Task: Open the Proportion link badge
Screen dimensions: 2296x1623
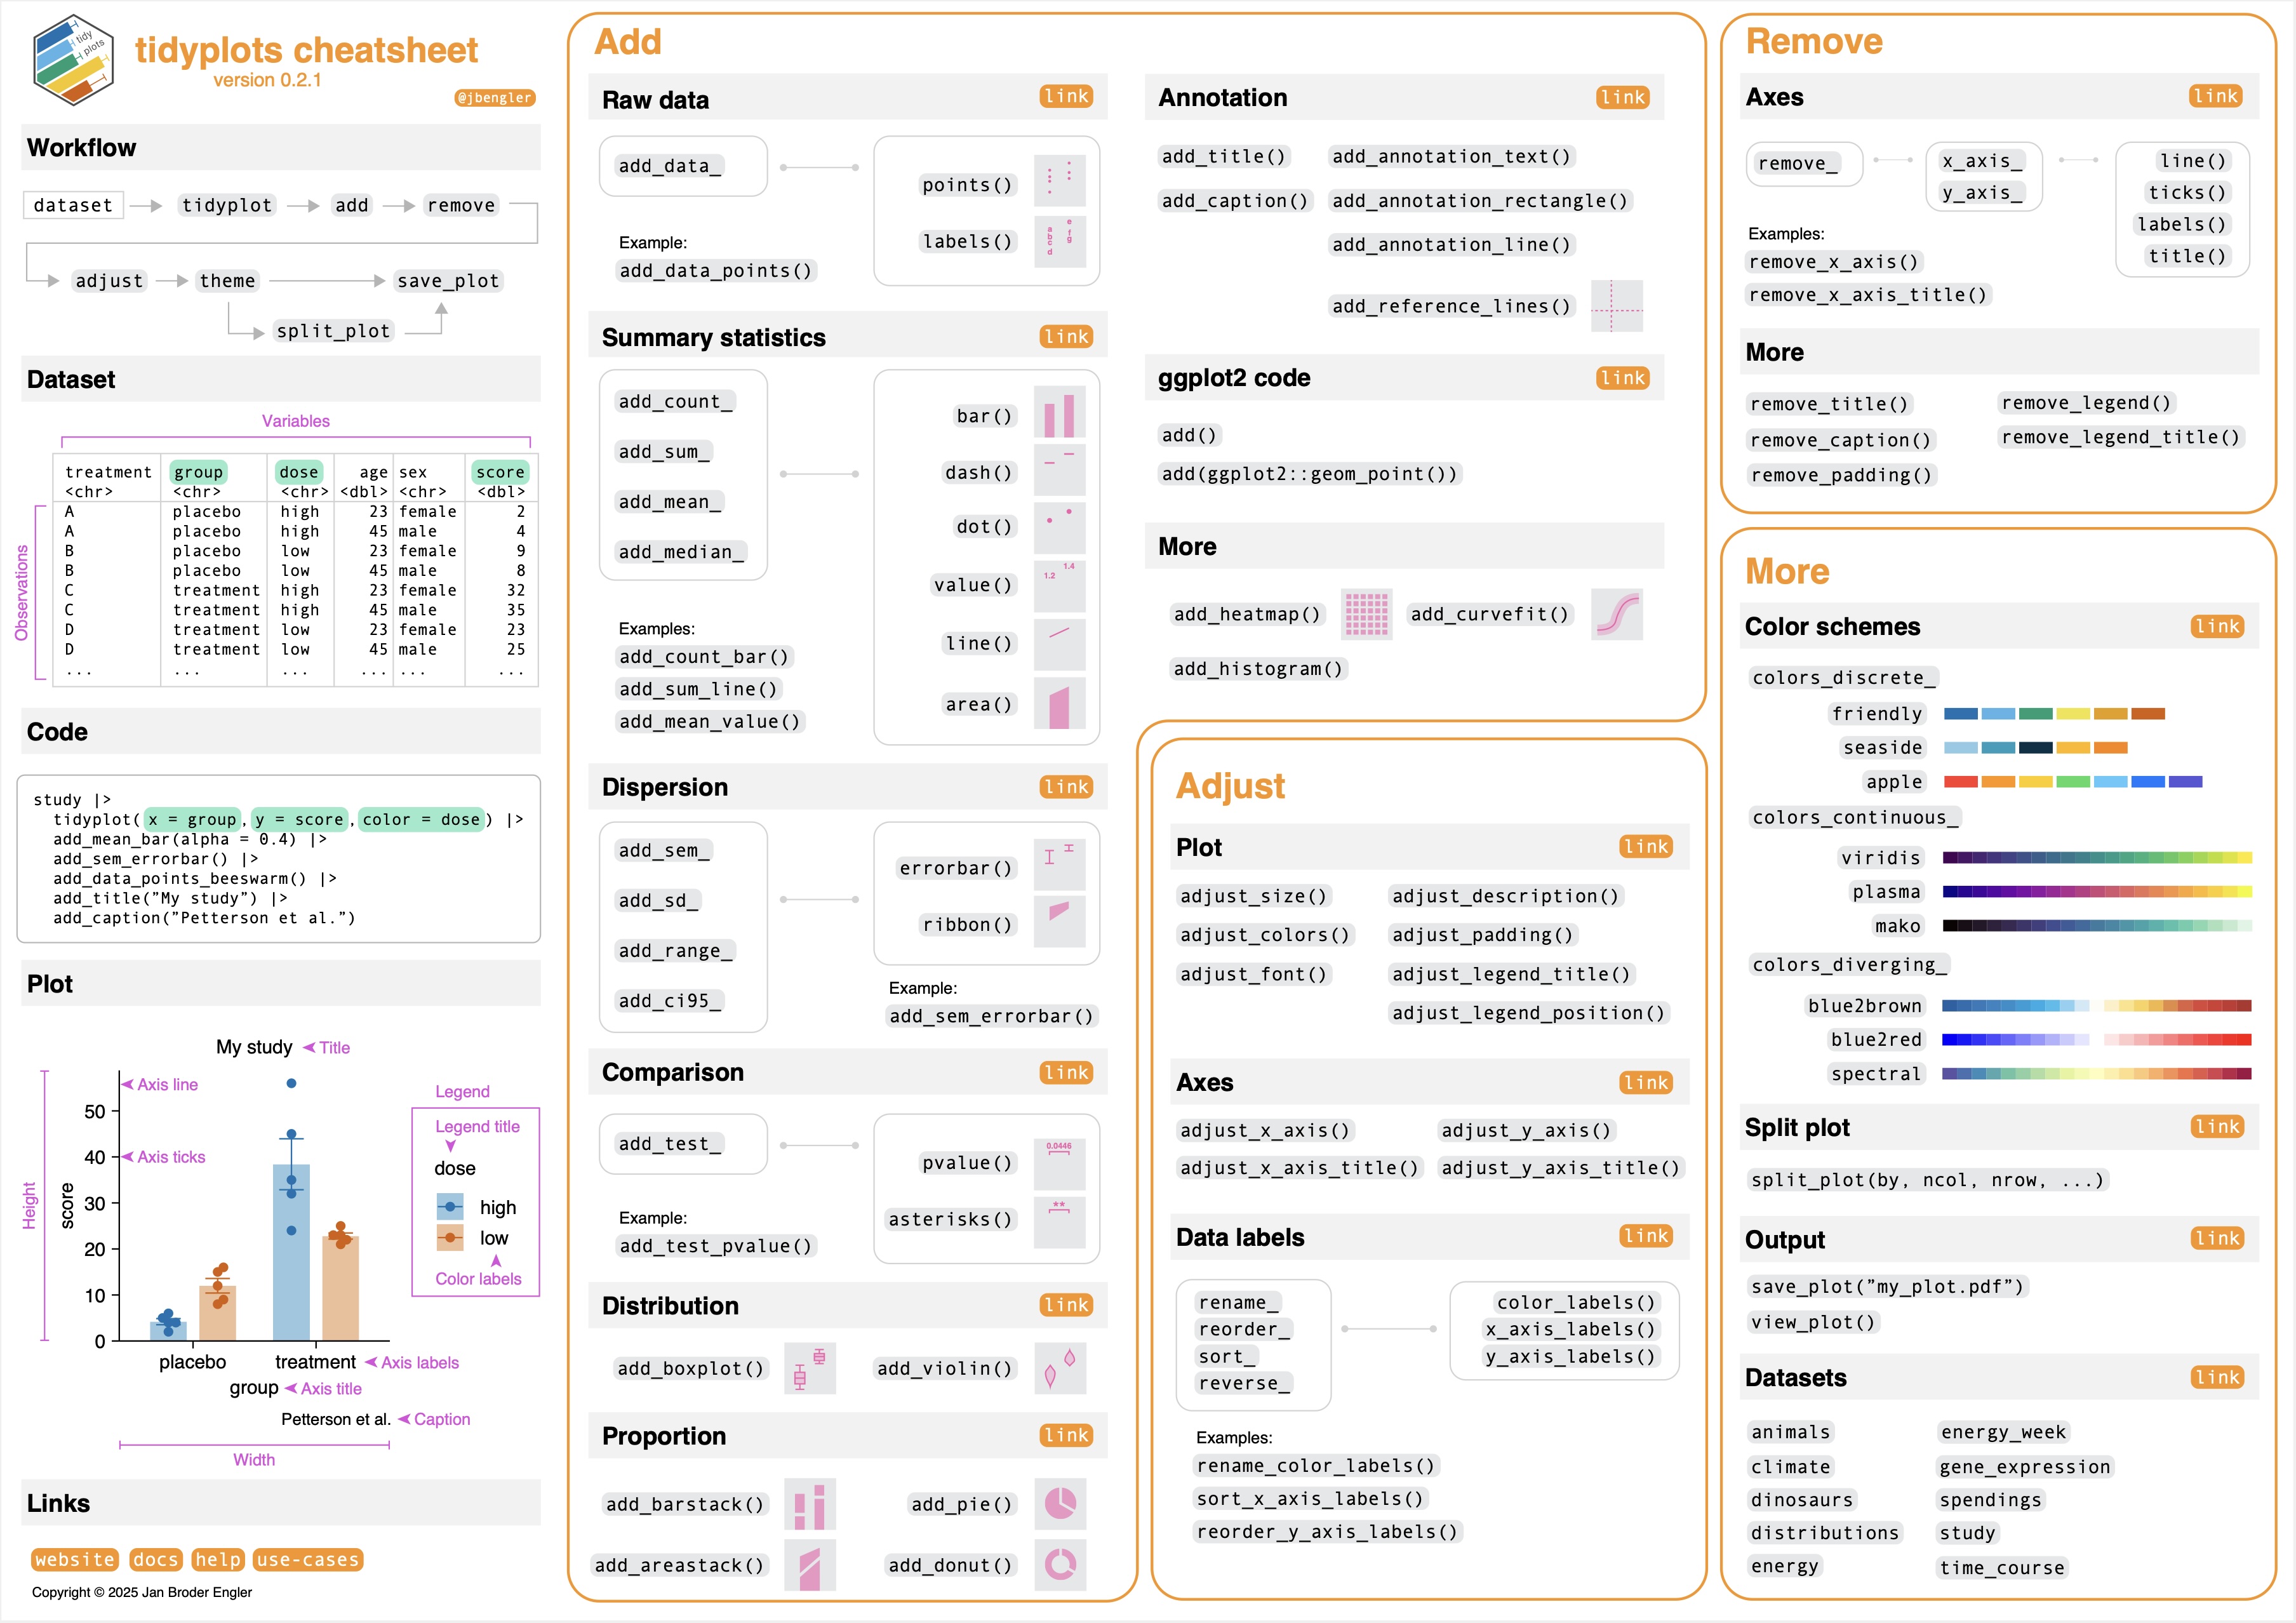Action: click(x=1066, y=1435)
